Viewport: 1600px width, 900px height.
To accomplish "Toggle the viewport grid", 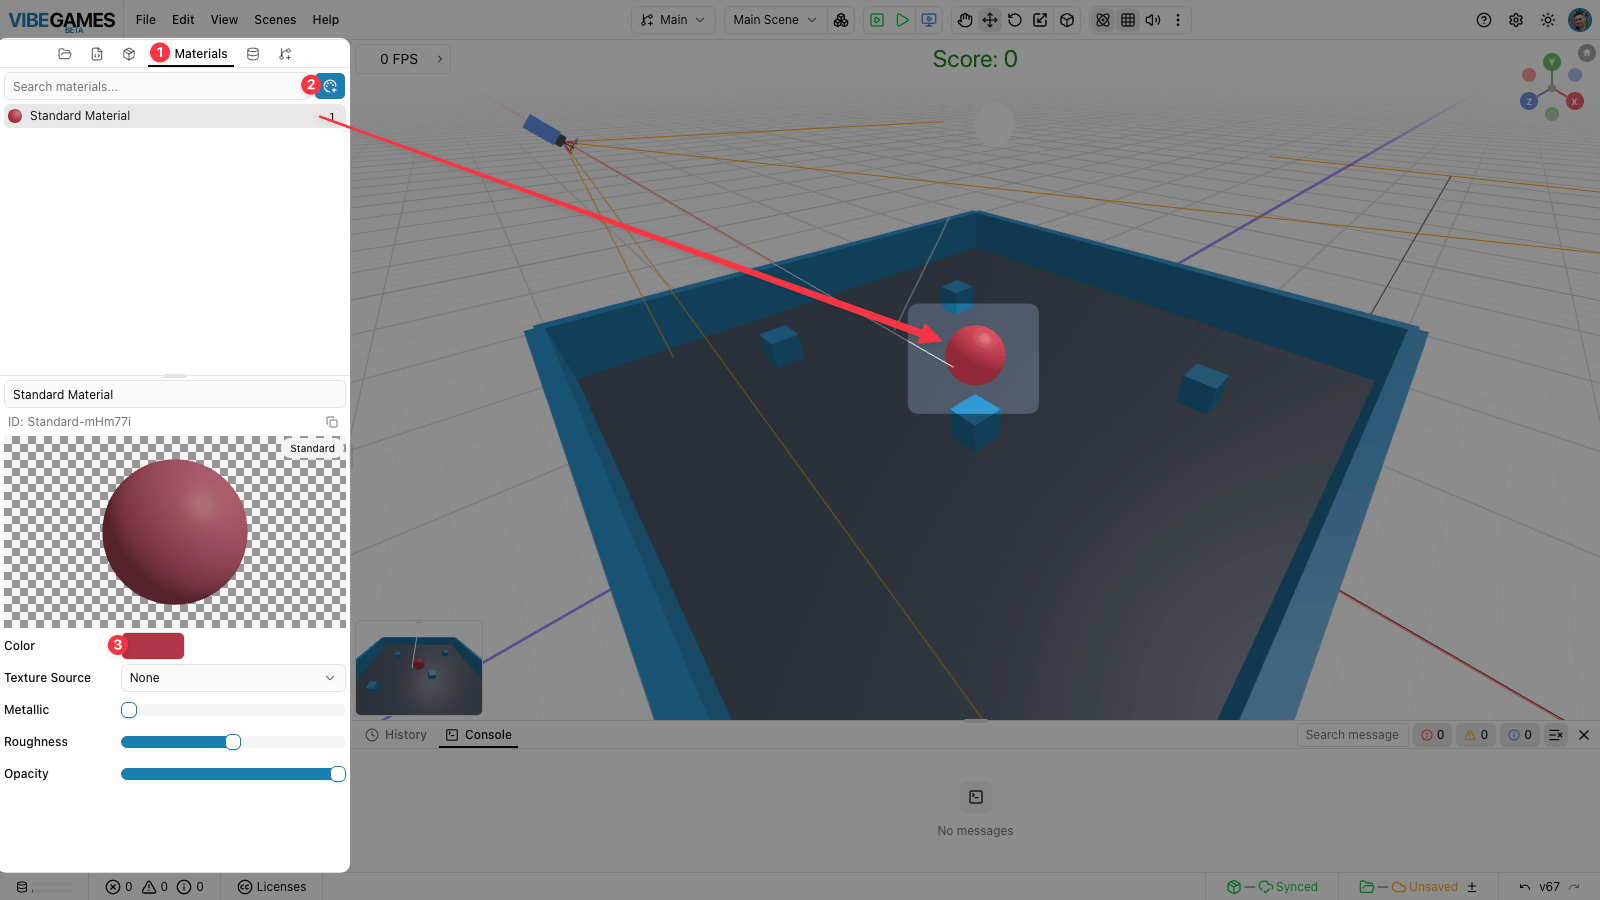I will [x=1128, y=20].
